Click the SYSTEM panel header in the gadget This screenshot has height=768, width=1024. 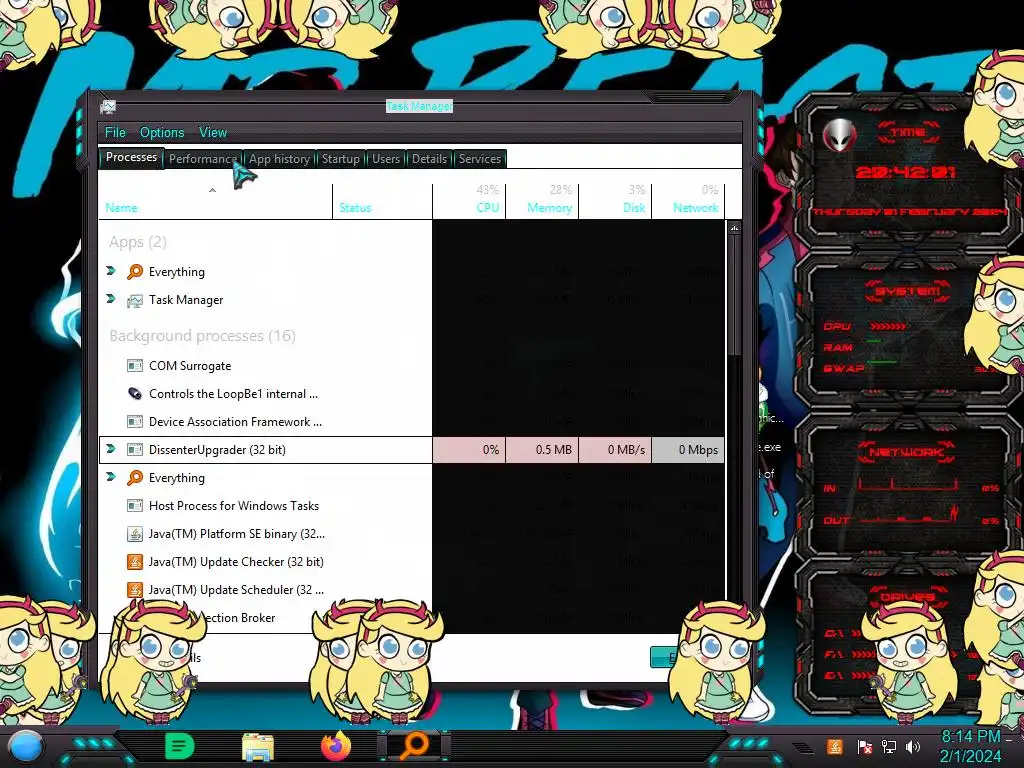pyautogui.click(x=907, y=291)
